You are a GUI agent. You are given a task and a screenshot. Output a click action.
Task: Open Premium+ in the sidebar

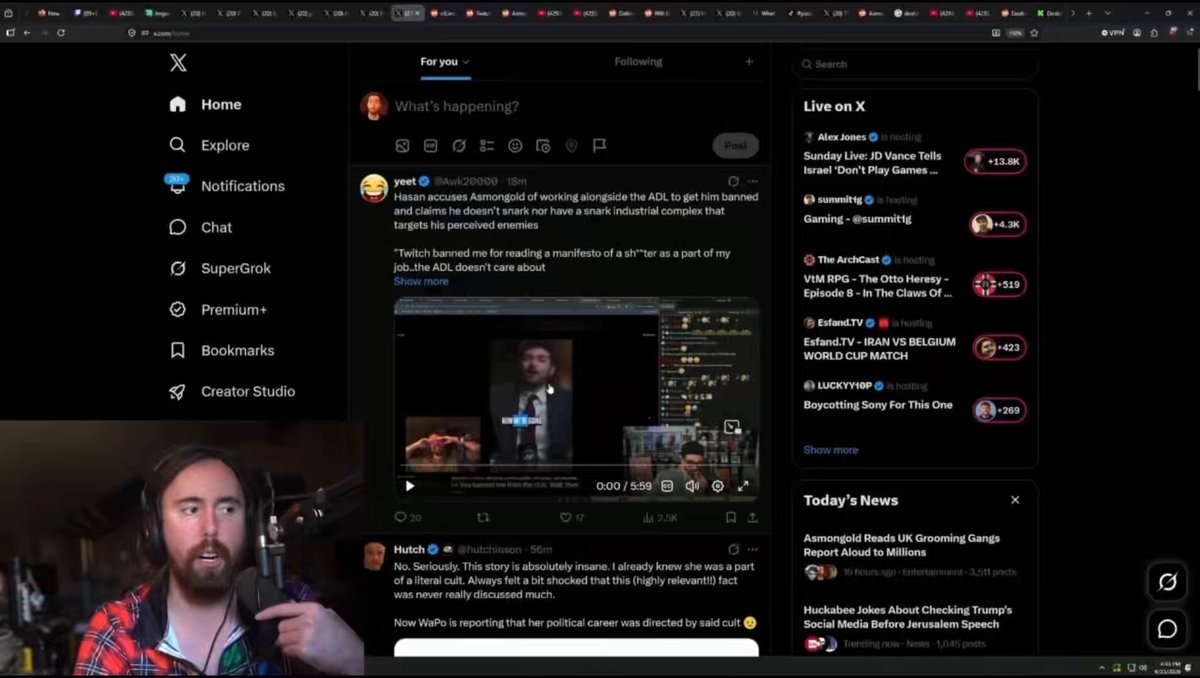(x=219, y=309)
